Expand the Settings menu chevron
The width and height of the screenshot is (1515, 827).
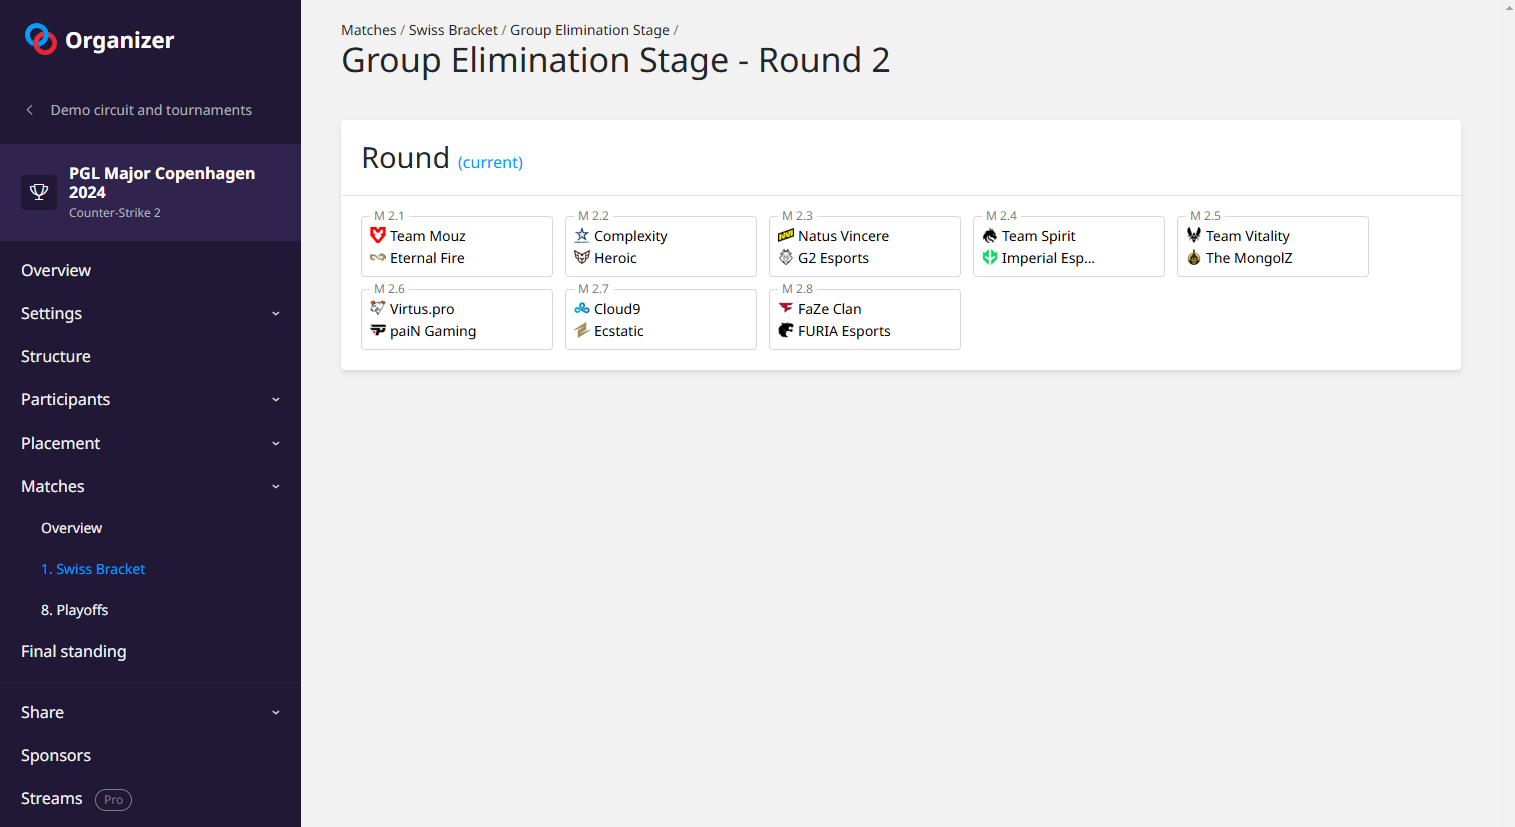tap(276, 314)
